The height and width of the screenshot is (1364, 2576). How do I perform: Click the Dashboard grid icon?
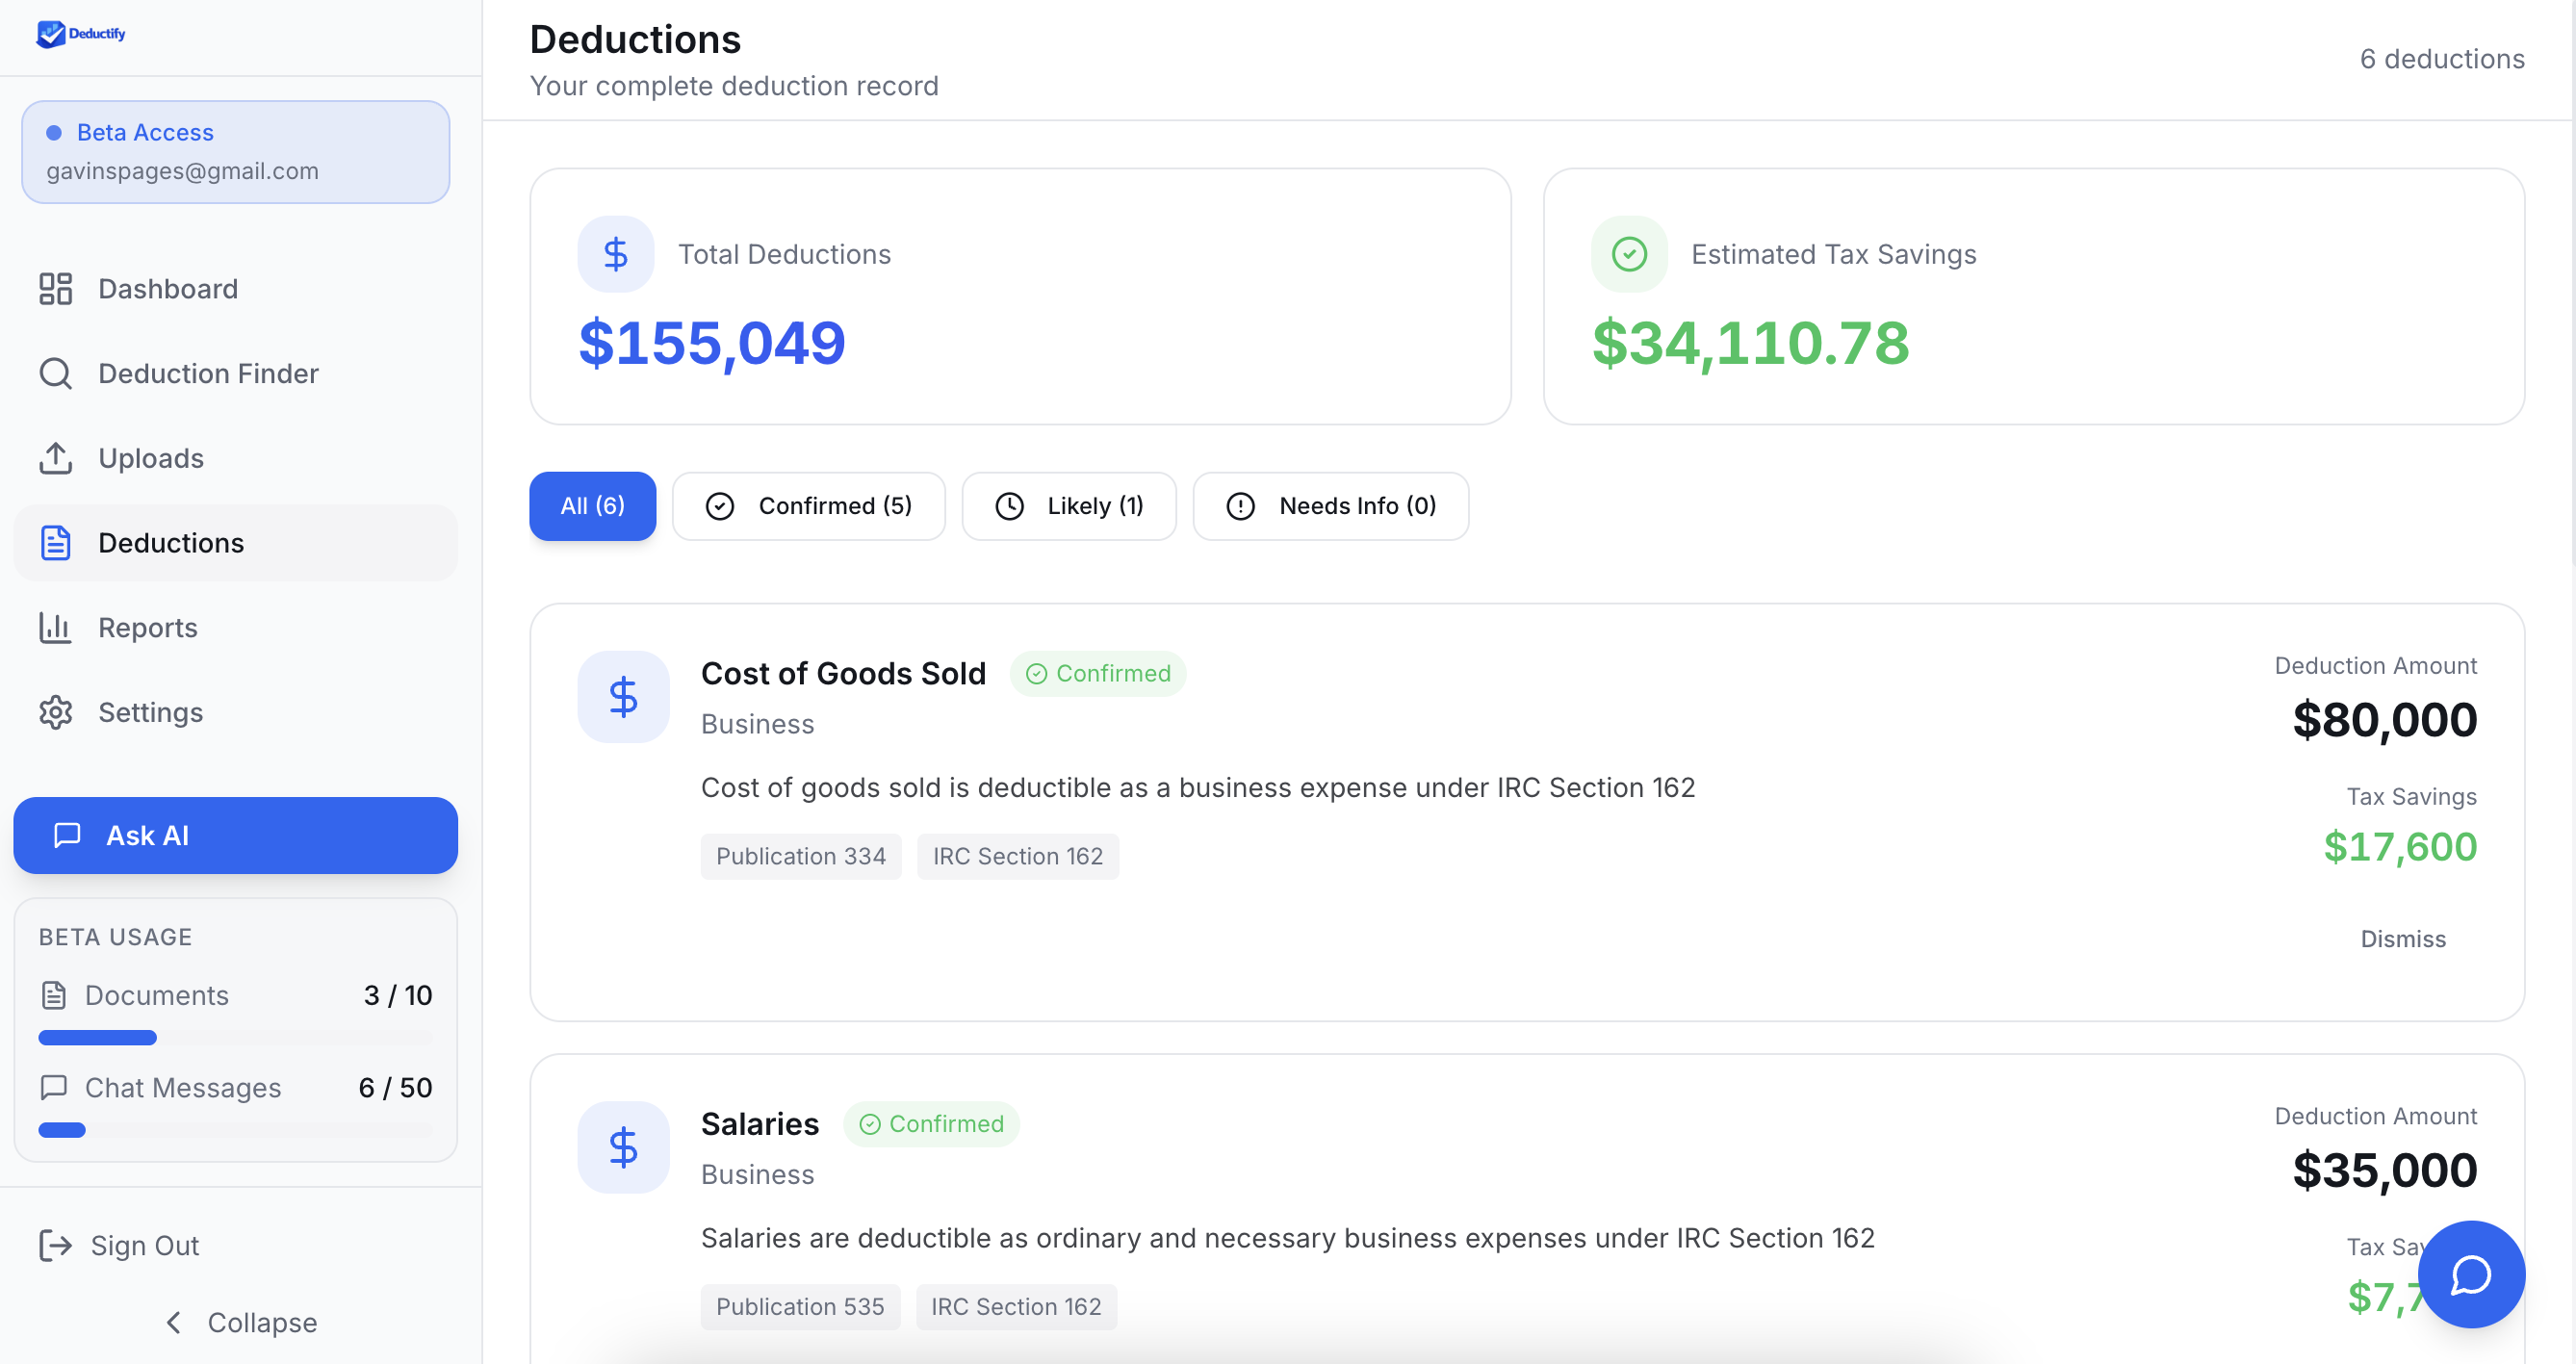click(56, 289)
